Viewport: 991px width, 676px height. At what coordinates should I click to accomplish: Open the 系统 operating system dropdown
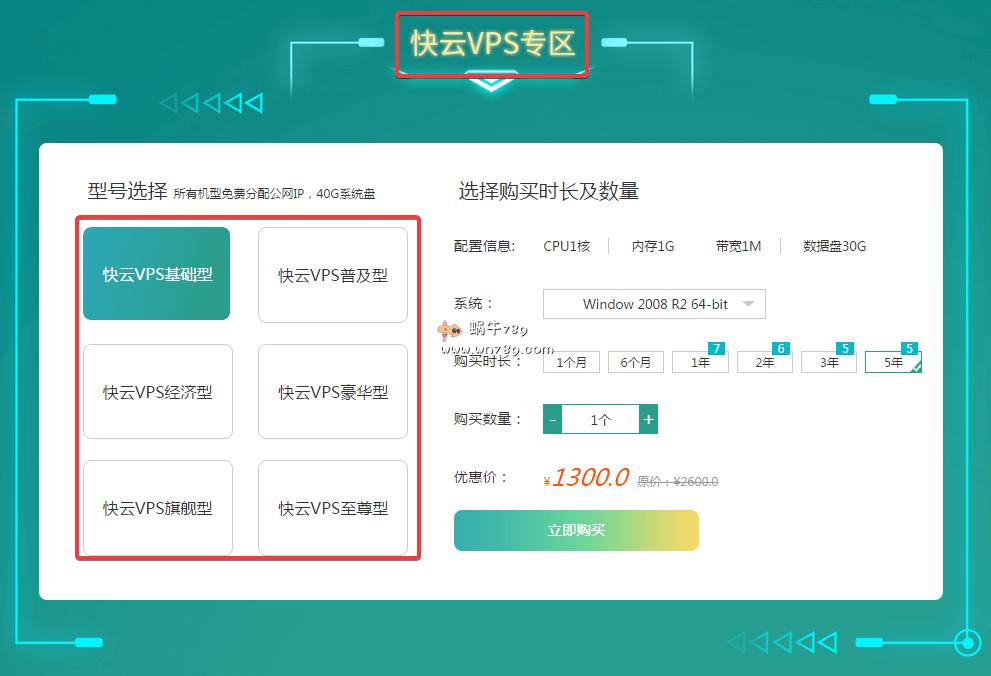coord(653,304)
